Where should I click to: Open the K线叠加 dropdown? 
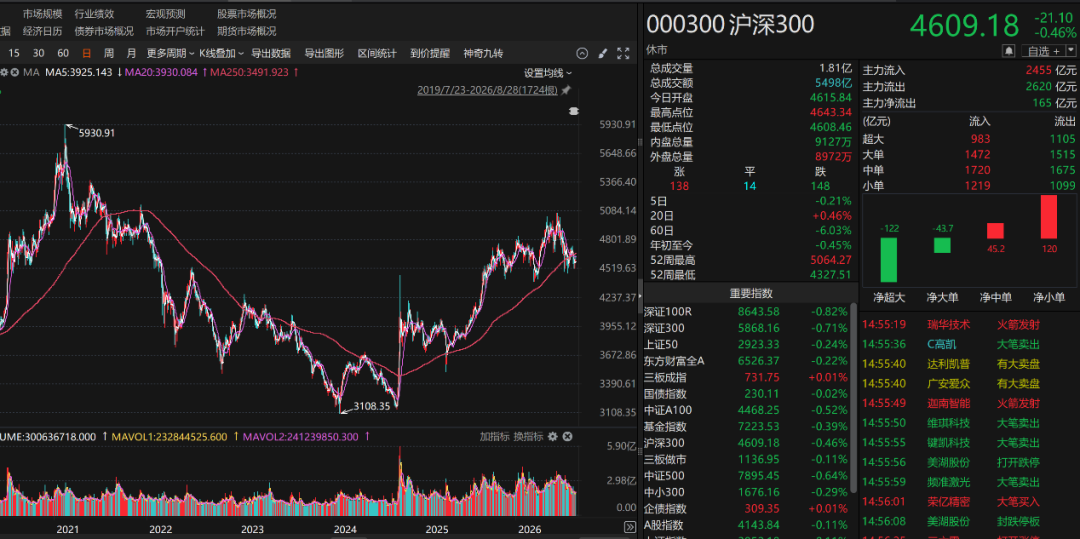click(221, 53)
